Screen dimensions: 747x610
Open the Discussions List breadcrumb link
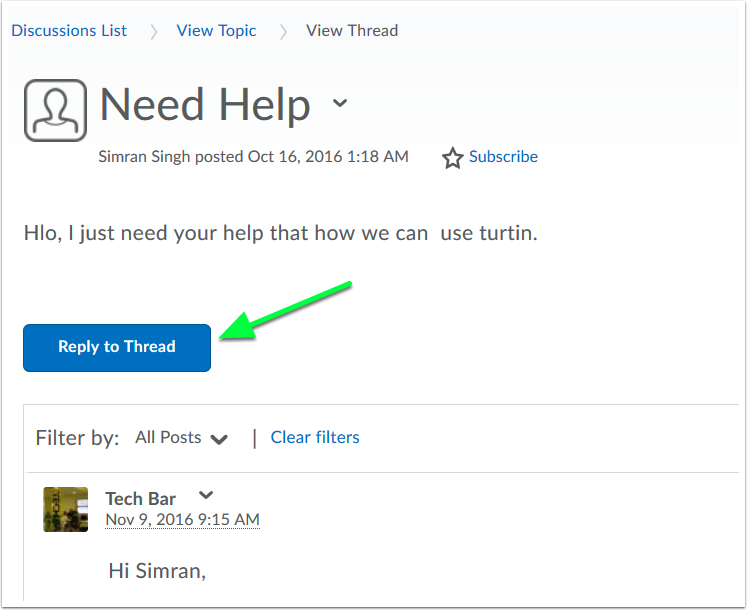[x=69, y=30]
